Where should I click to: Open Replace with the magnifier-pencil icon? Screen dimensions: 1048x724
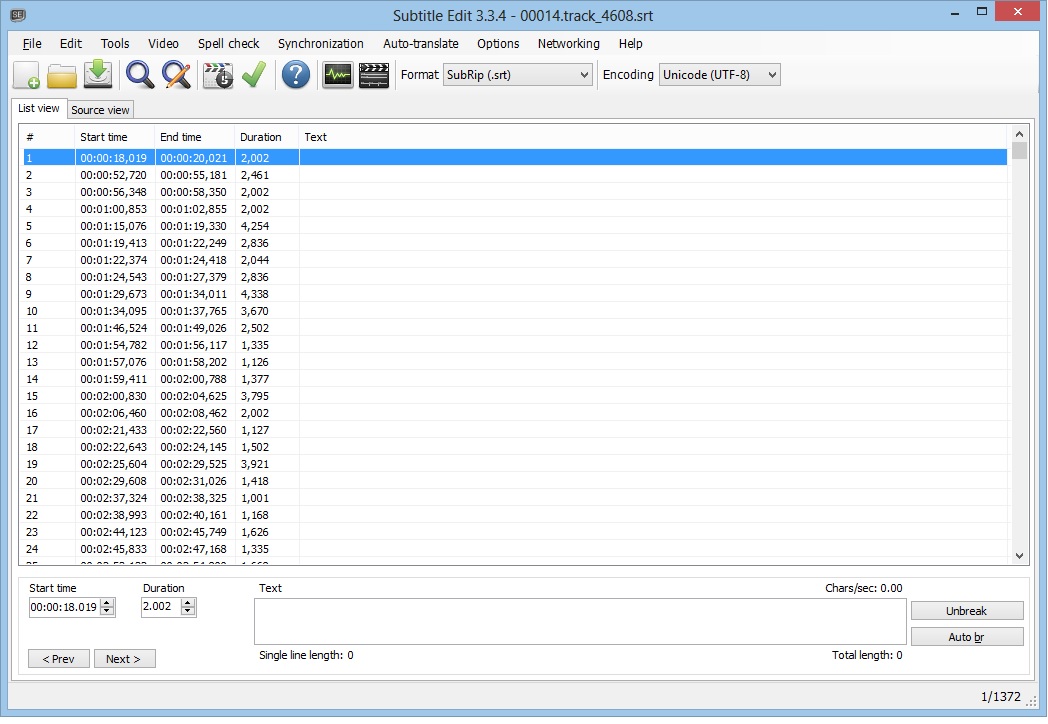(x=176, y=75)
